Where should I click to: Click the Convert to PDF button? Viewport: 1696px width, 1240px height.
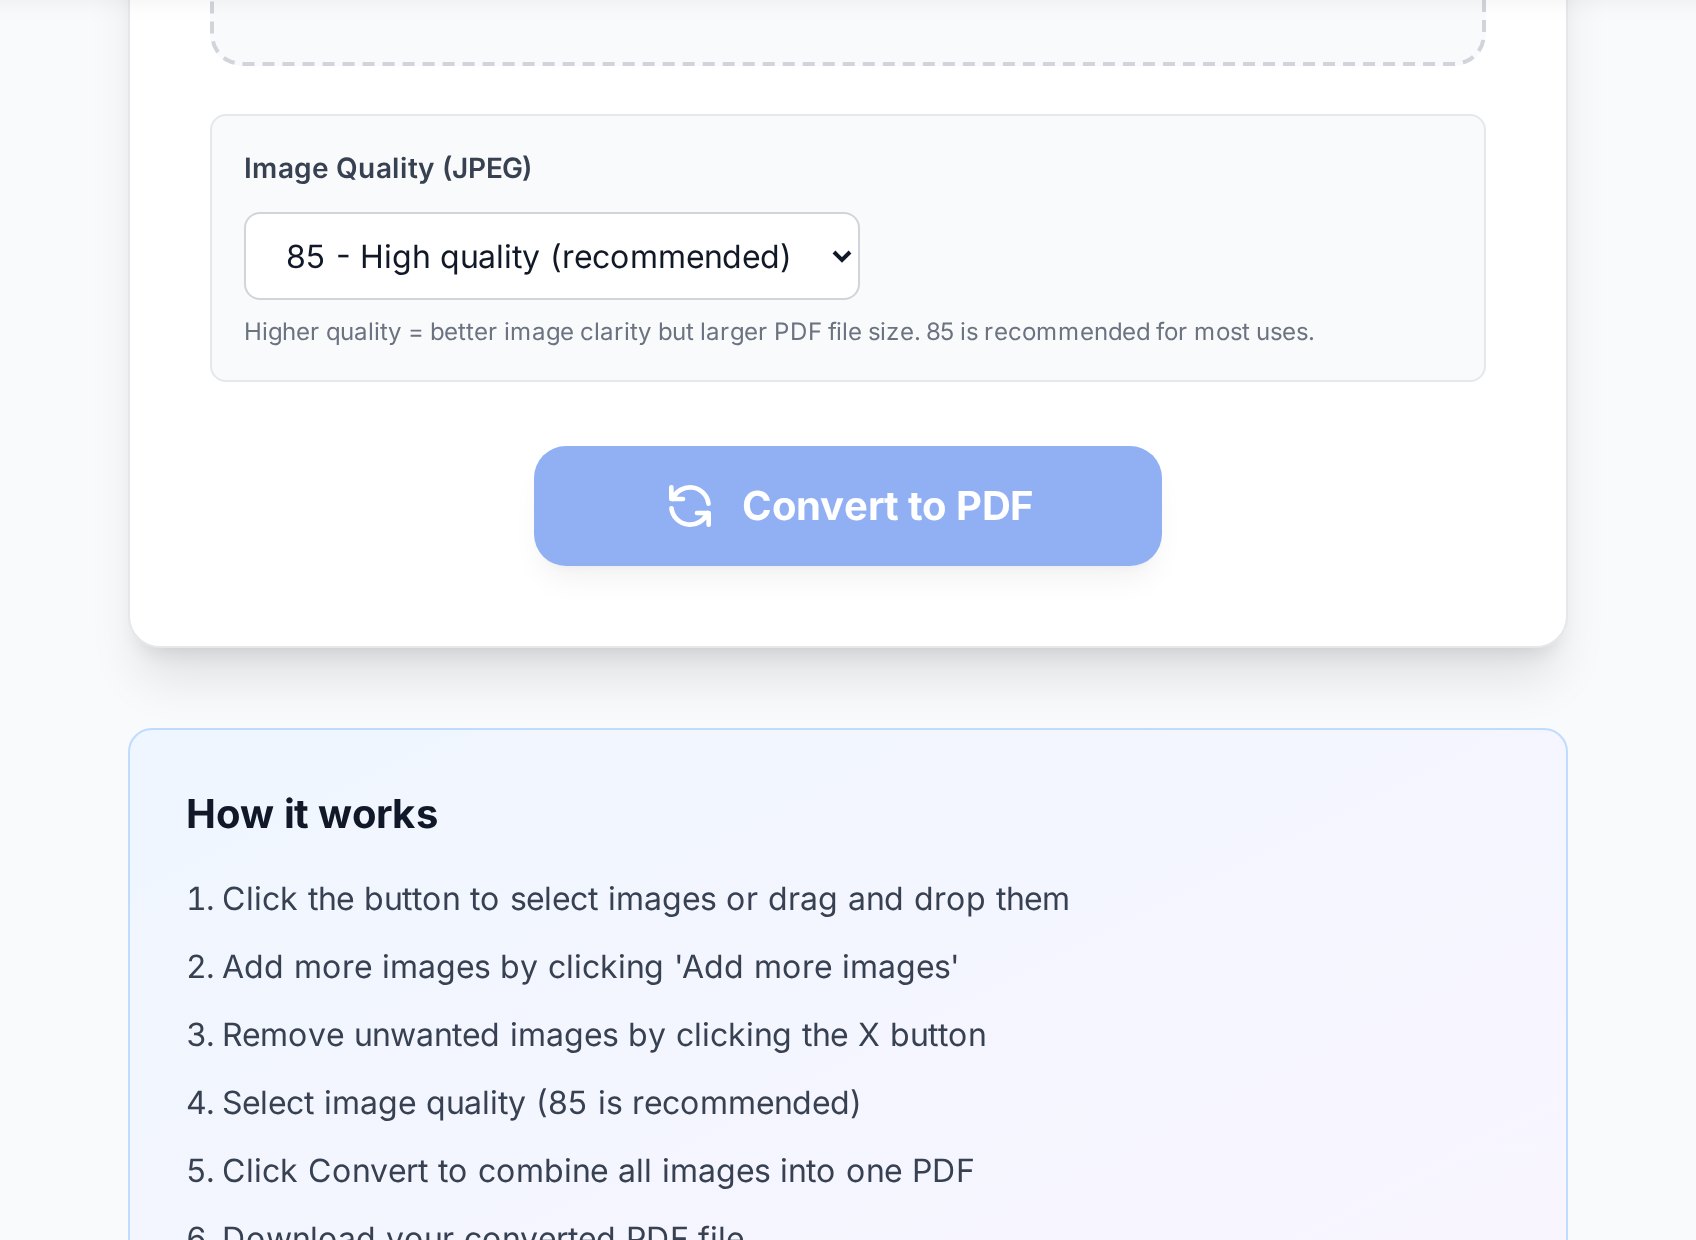pos(848,506)
